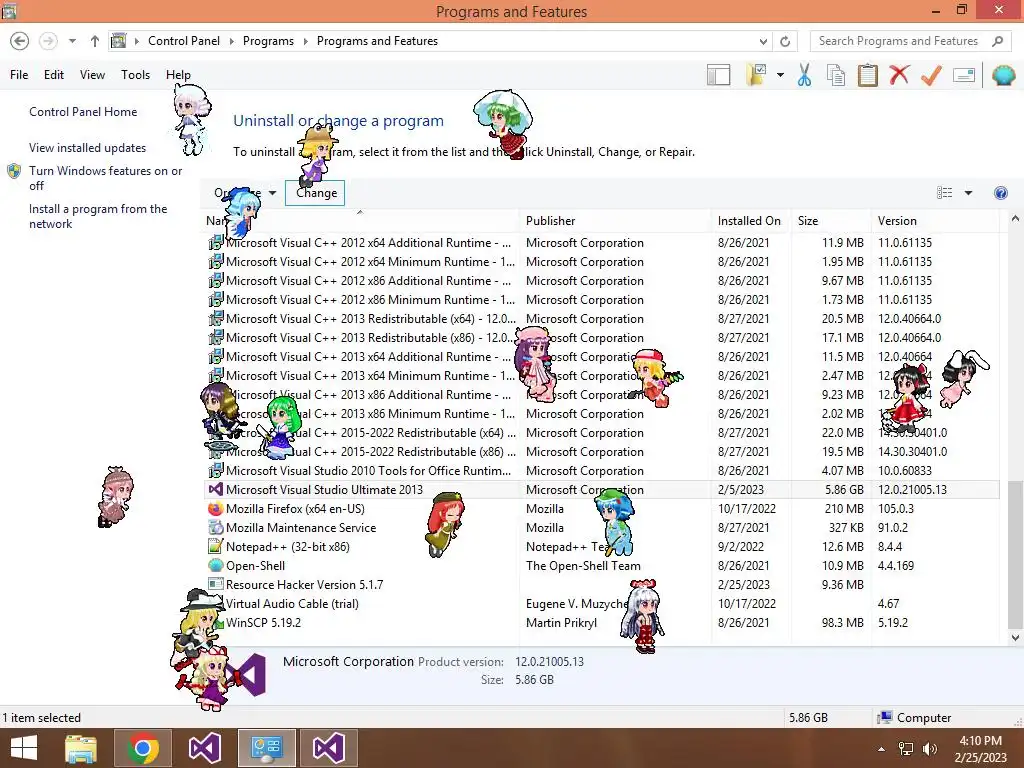Sort by the Size column header
1024x768 pixels.
tap(830, 221)
